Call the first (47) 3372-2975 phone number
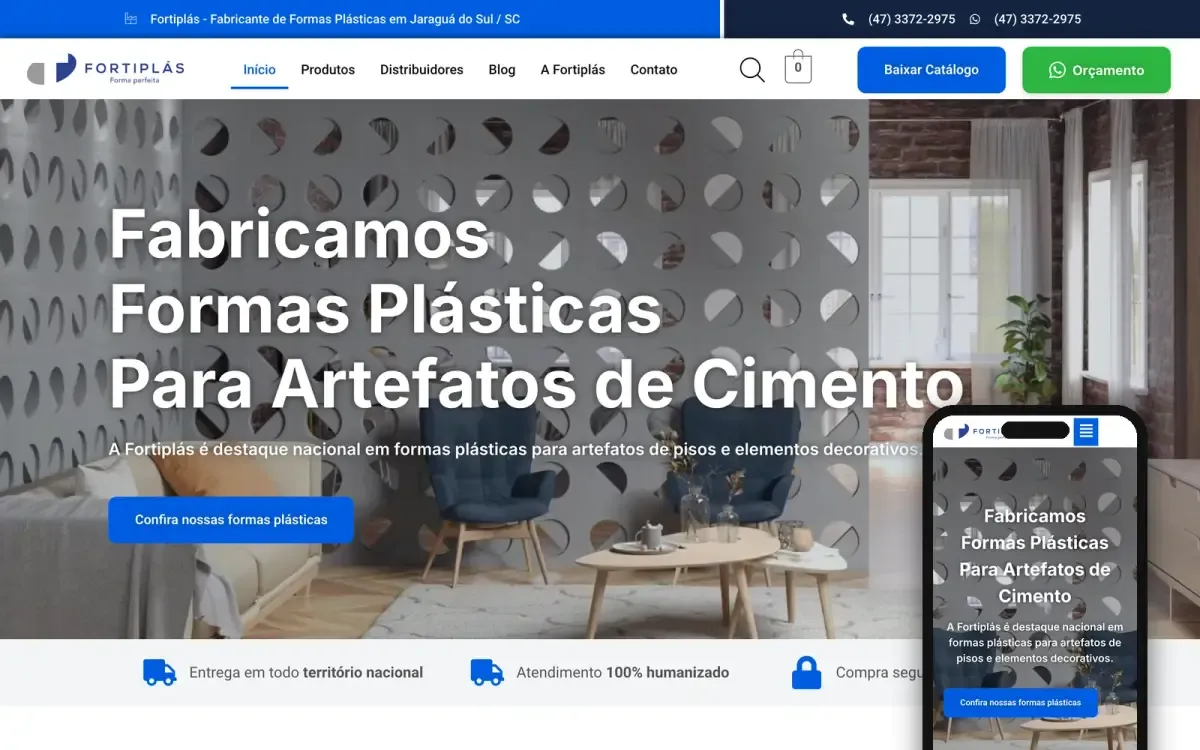 pos(911,19)
